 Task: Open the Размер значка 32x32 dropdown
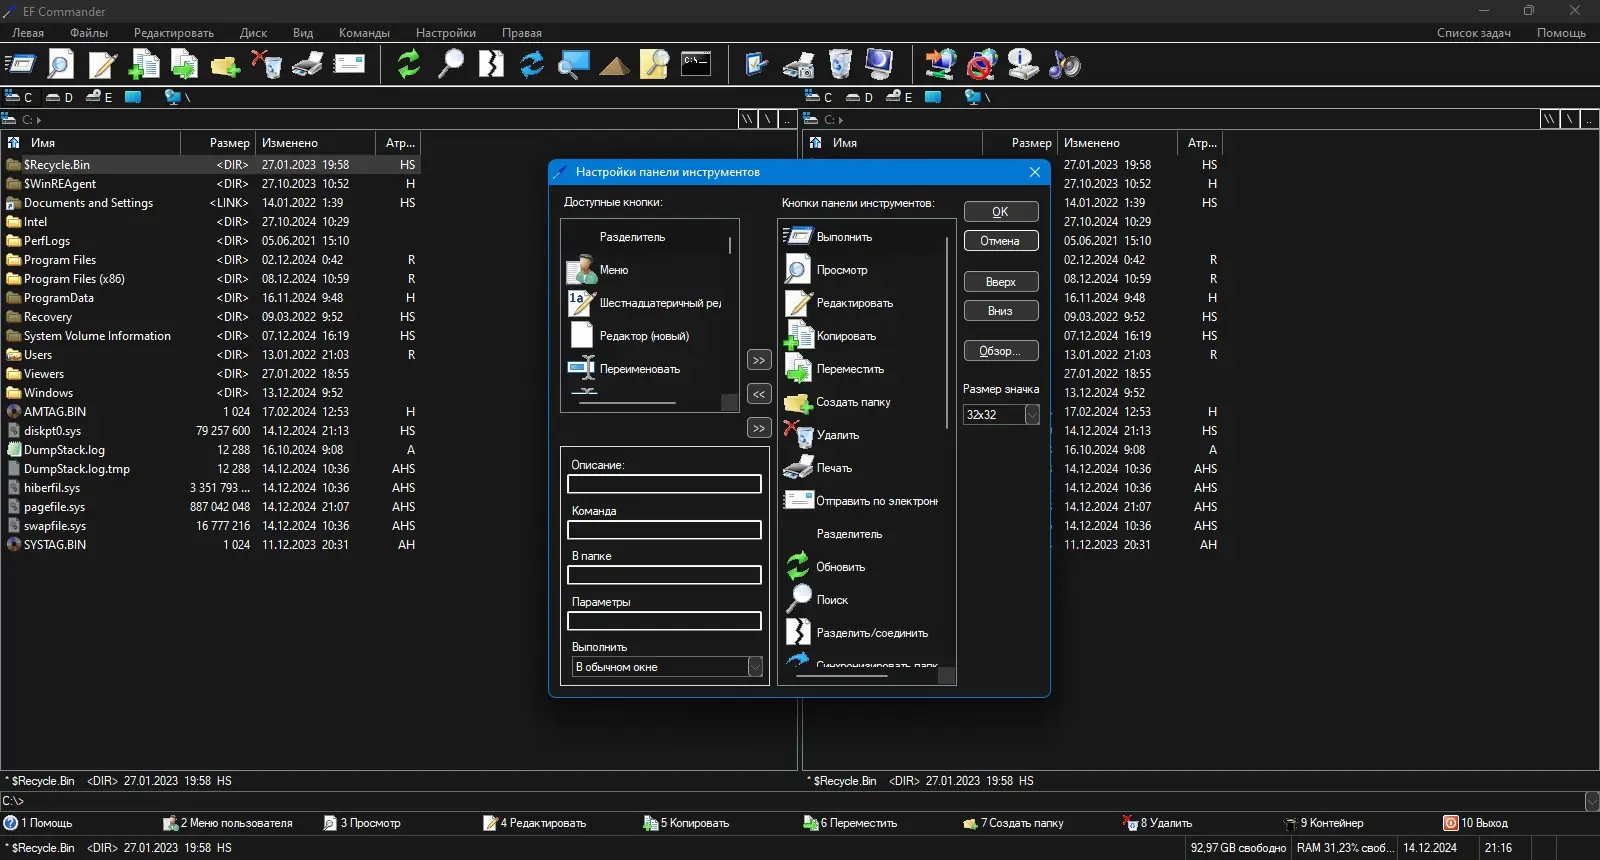pyautogui.click(x=1032, y=415)
